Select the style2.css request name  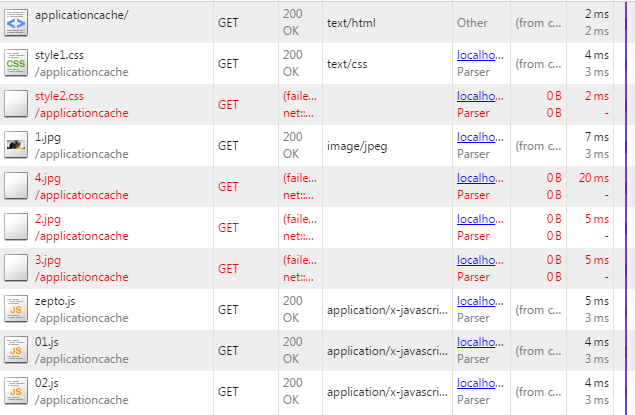[x=59, y=96]
